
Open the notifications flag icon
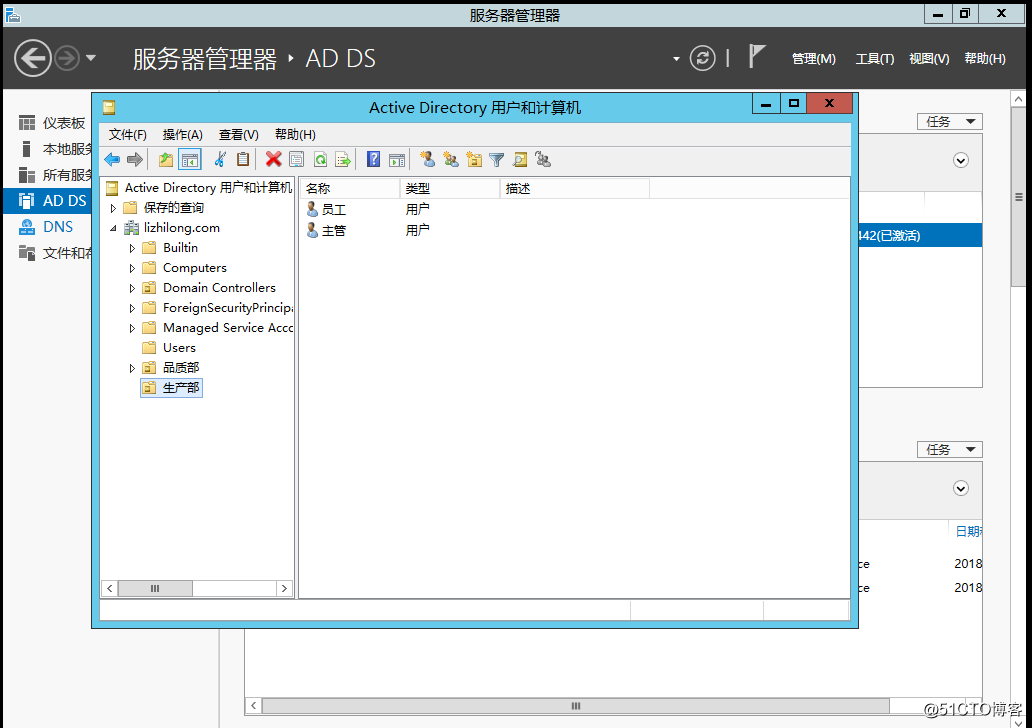coord(756,57)
